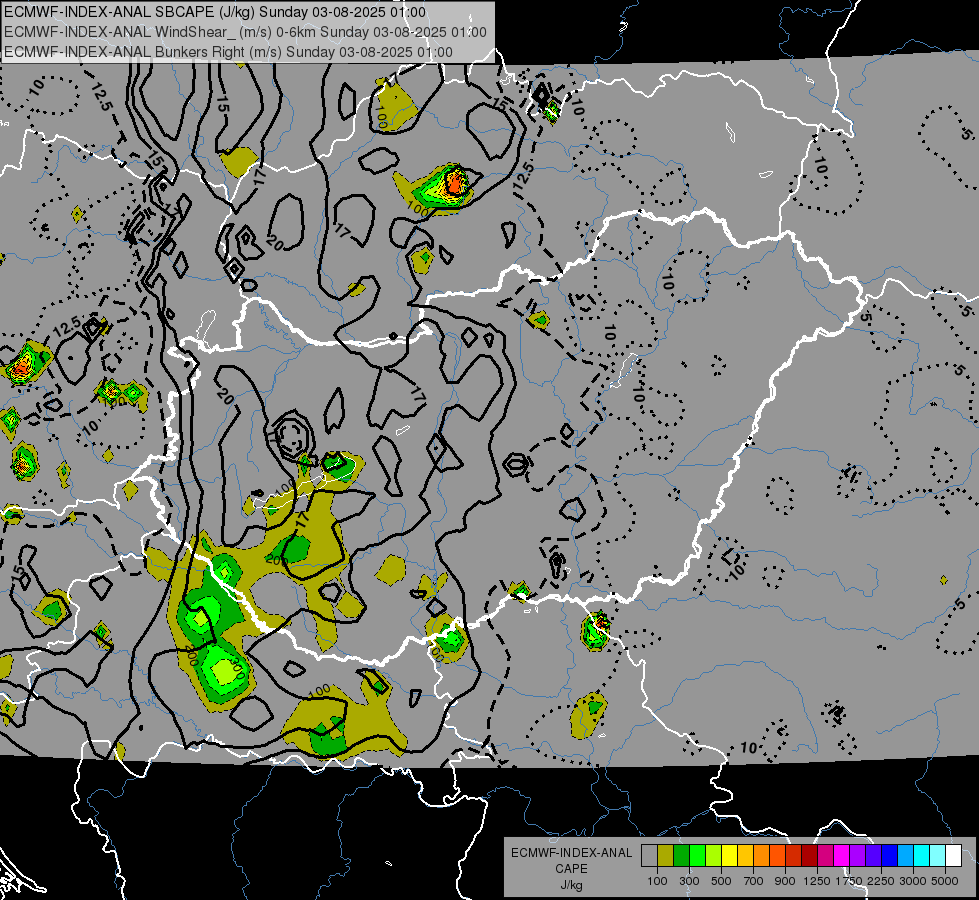Screen dimensions: 979x900
Task: Click the 1250 legend value
Action: click(x=817, y=881)
